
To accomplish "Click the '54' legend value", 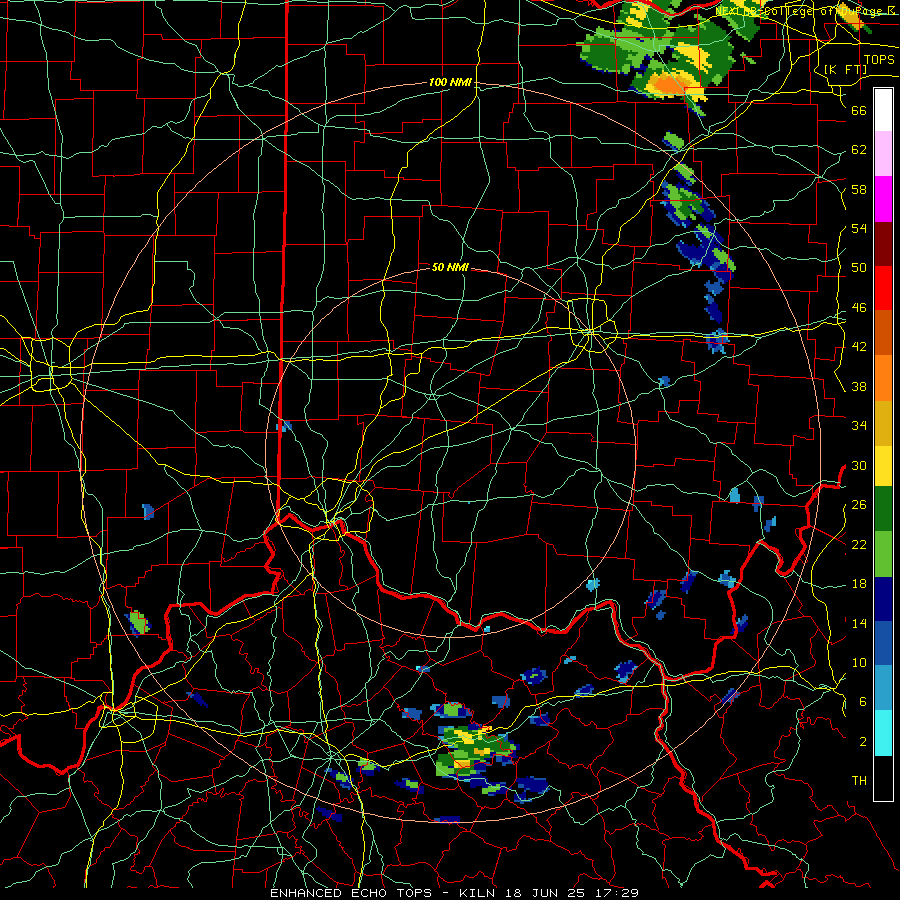I will tap(859, 228).
